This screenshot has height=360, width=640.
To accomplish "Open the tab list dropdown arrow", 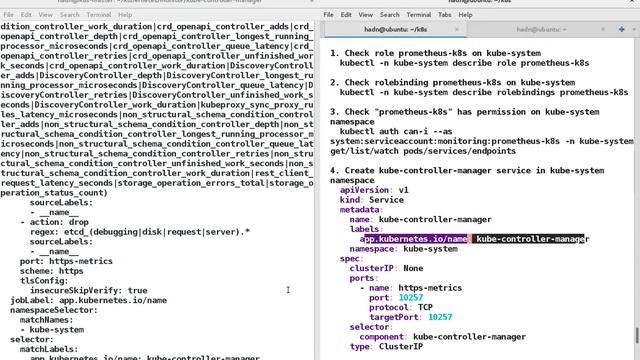I will point(634,29).
